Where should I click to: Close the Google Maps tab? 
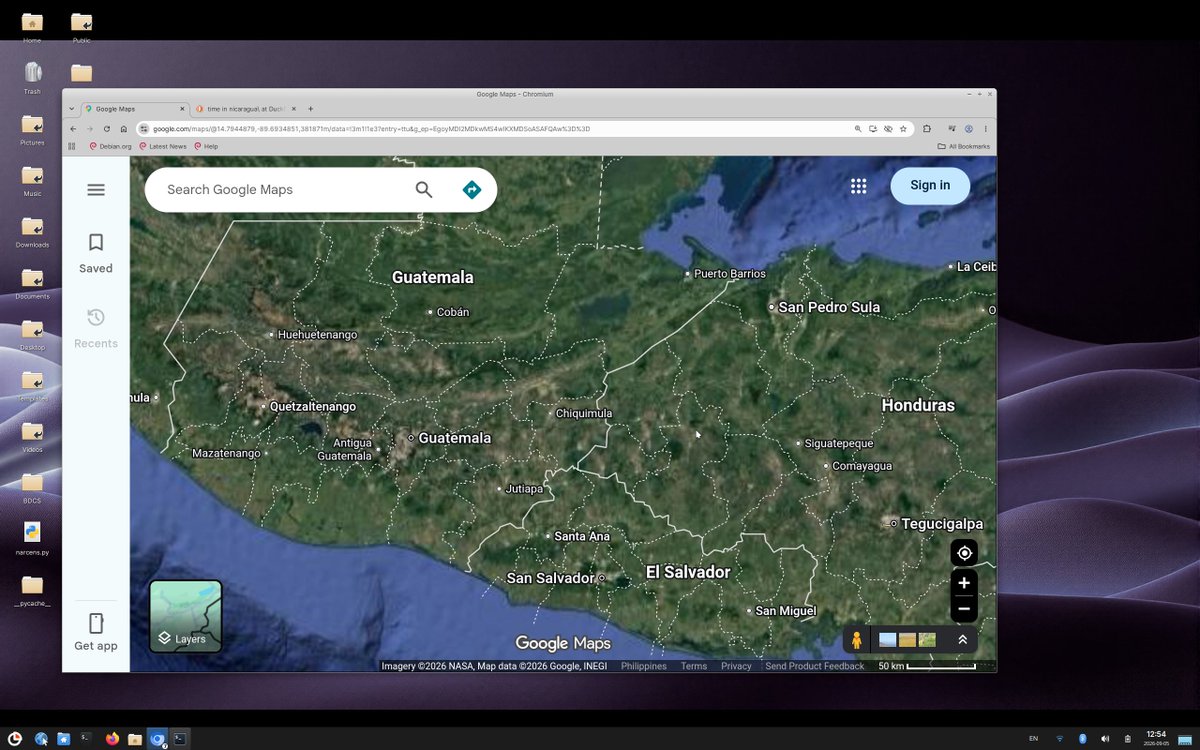click(x=182, y=108)
